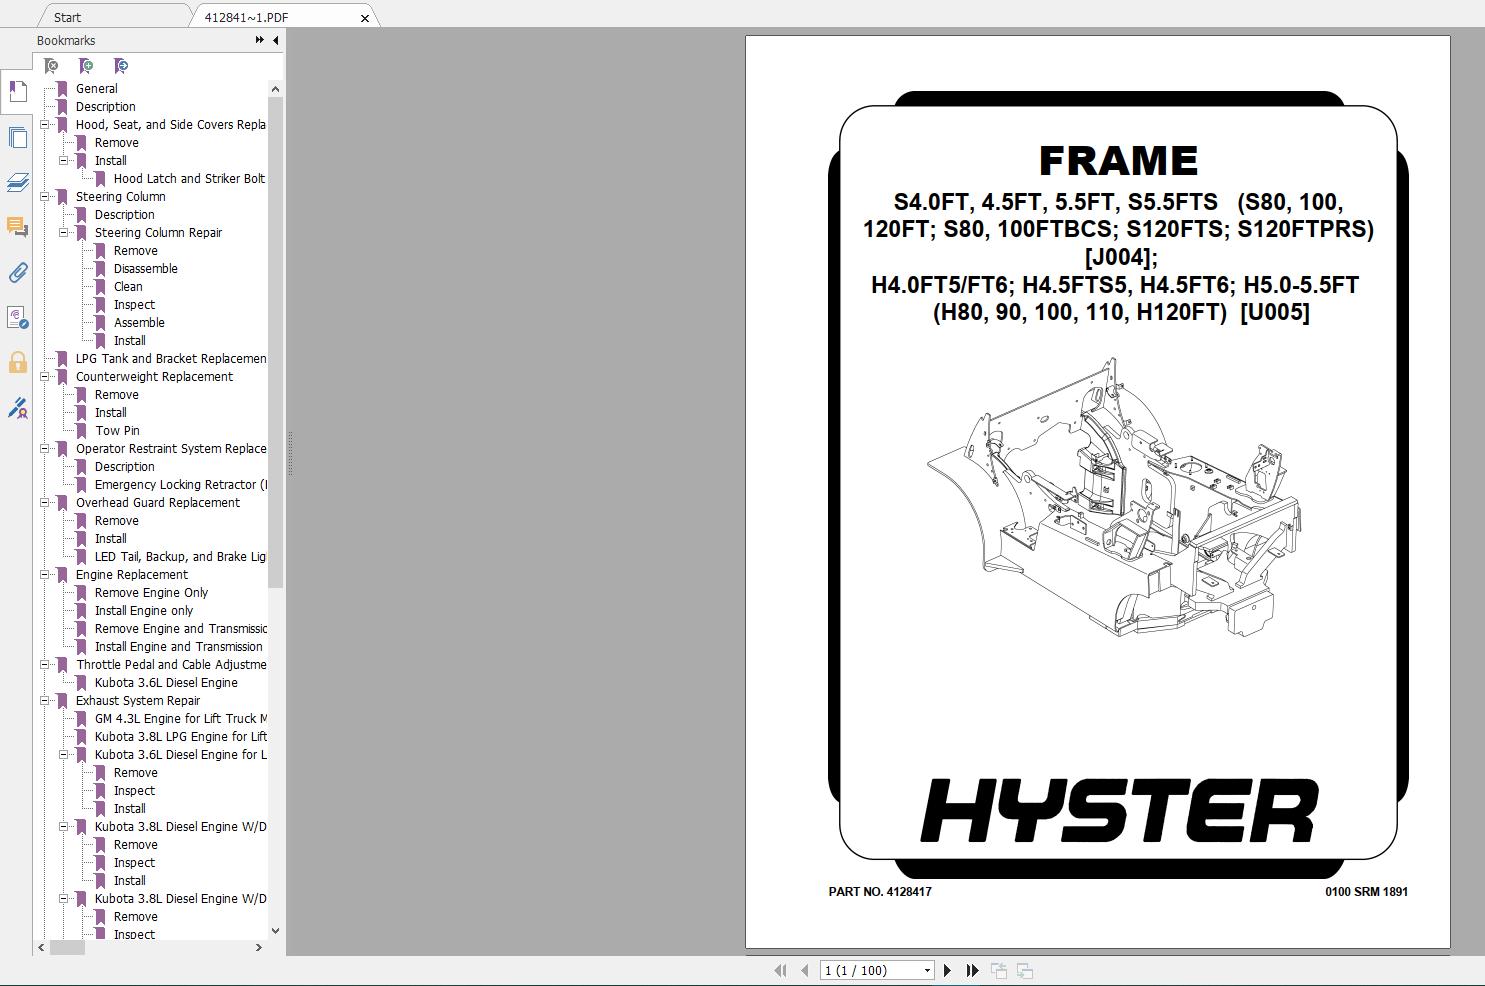Select the Engine Replacement bookmark

coord(131,575)
